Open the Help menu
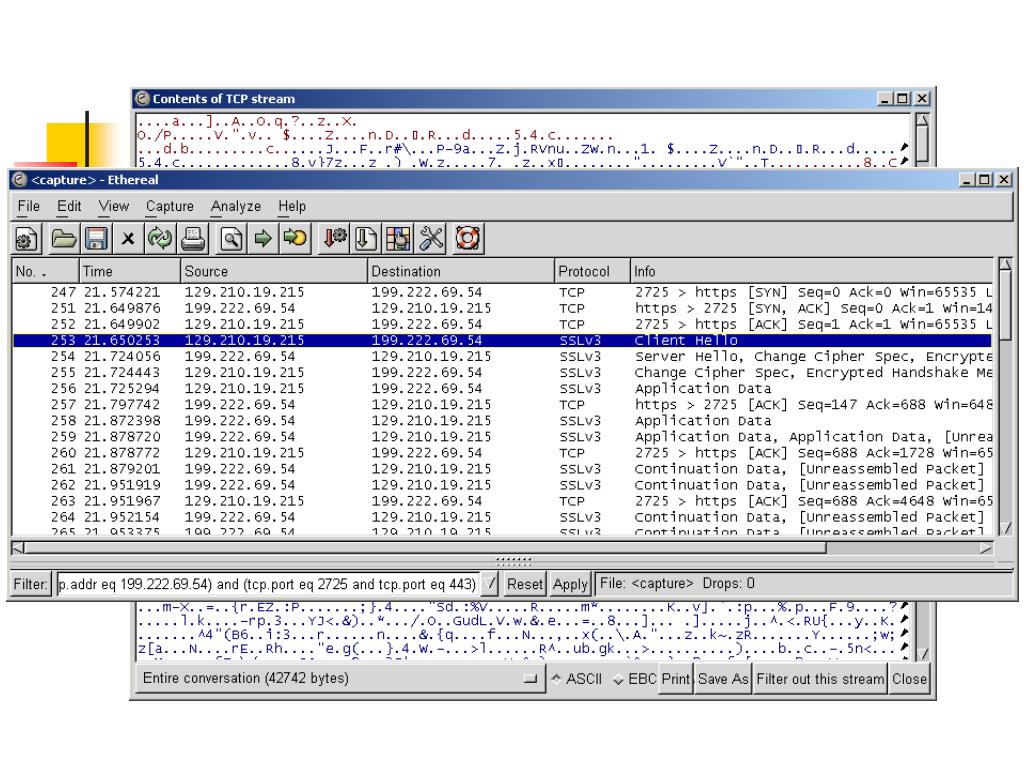Viewport: 1024px width, 768px height. [x=292, y=206]
